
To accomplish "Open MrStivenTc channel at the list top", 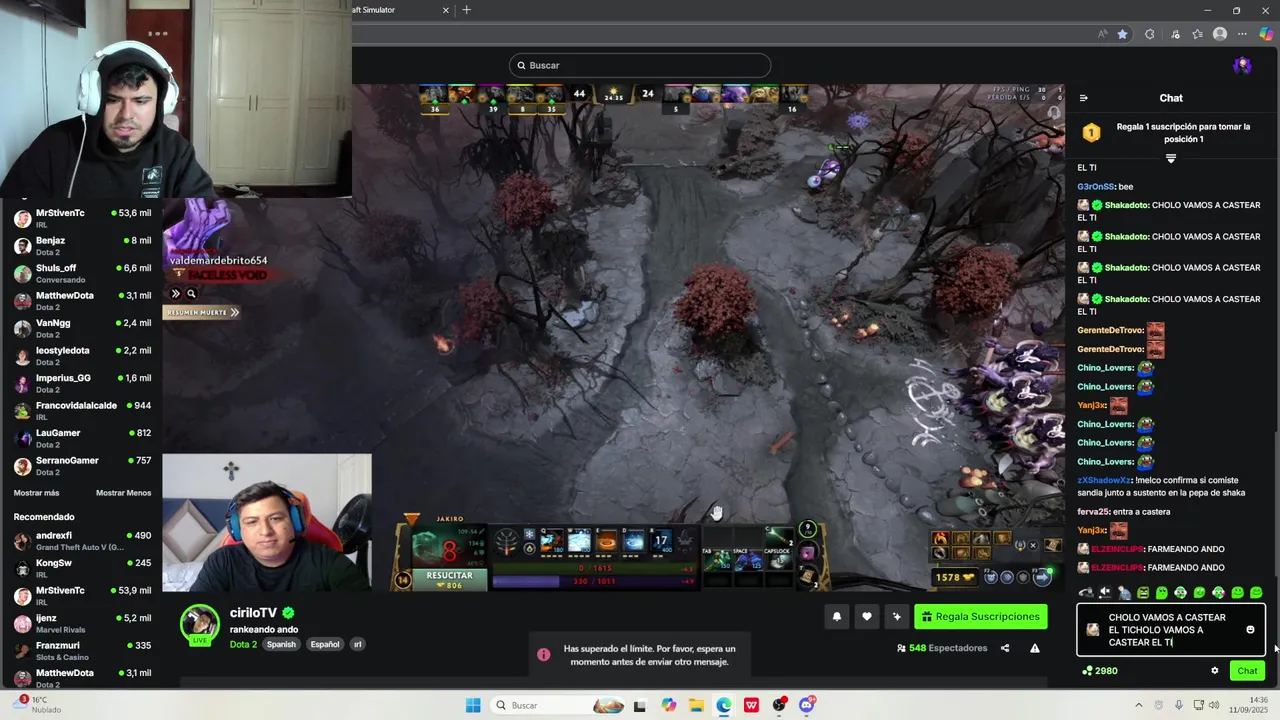I will (x=82, y=218).
